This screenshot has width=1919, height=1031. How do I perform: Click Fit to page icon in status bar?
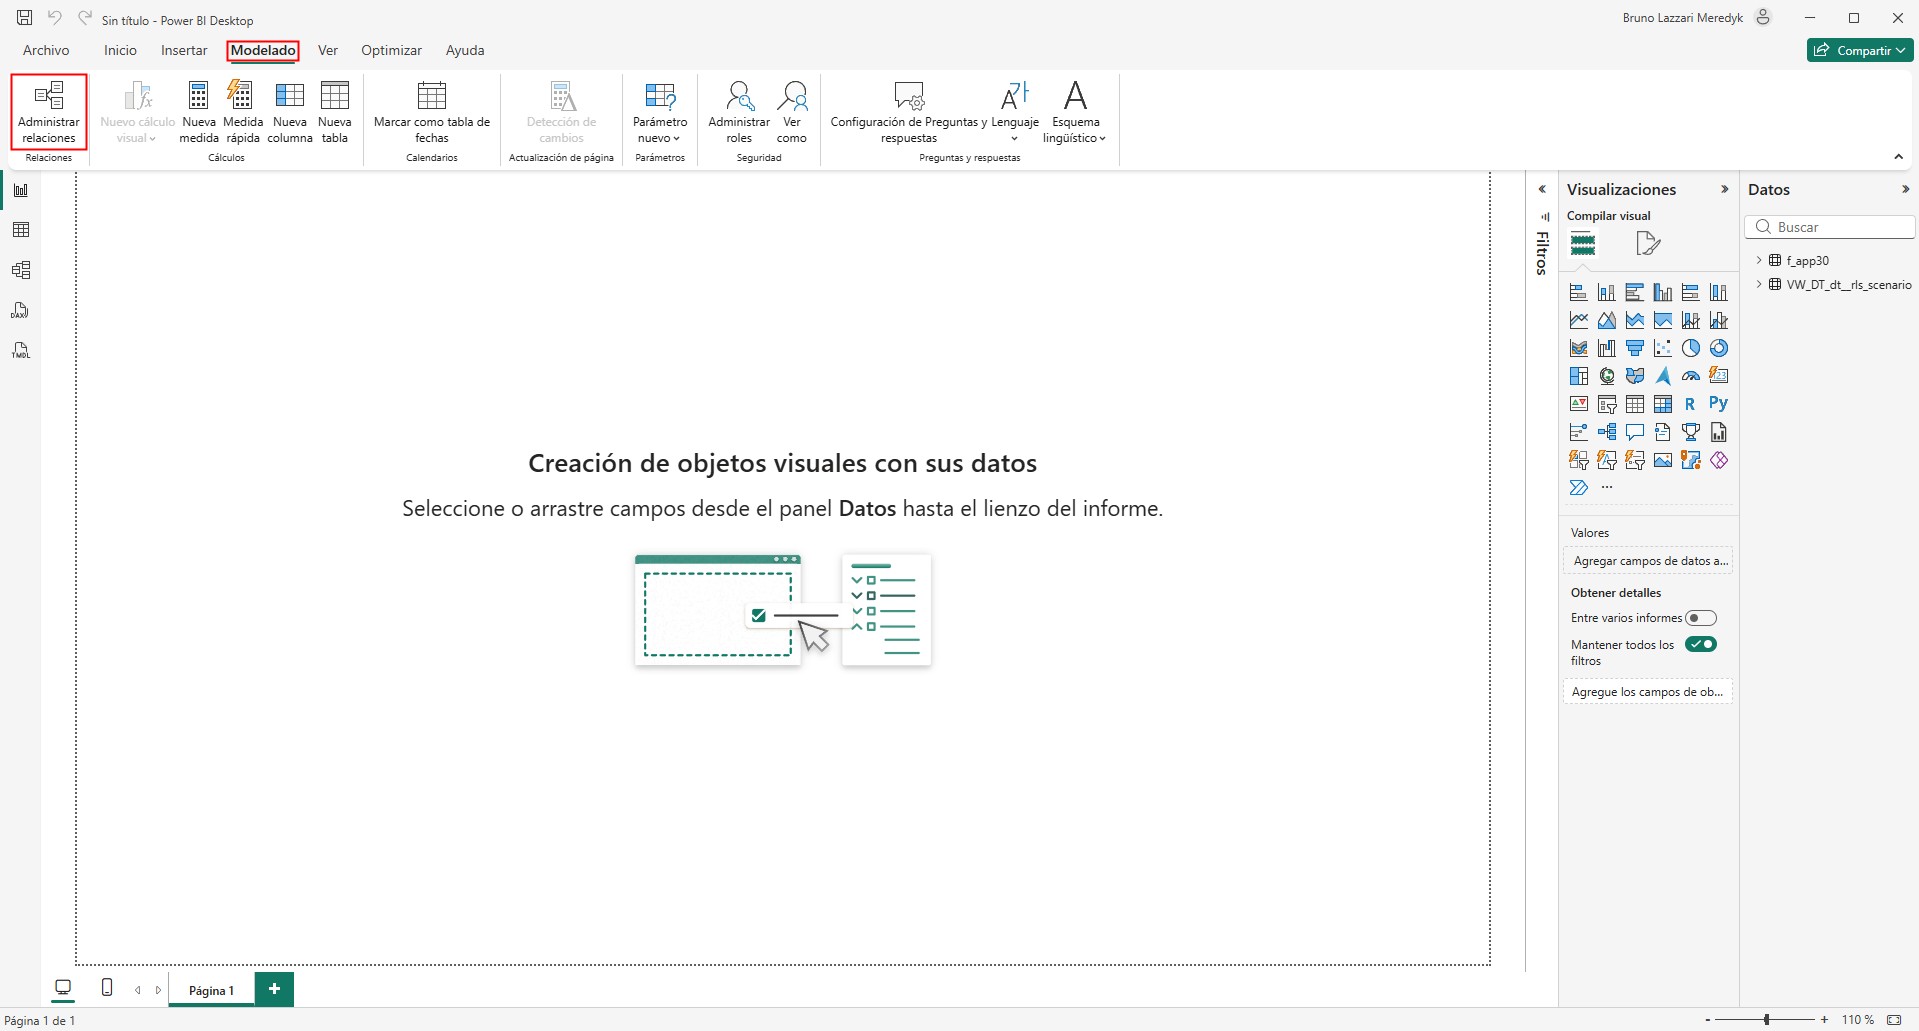pos(1894,1020)
